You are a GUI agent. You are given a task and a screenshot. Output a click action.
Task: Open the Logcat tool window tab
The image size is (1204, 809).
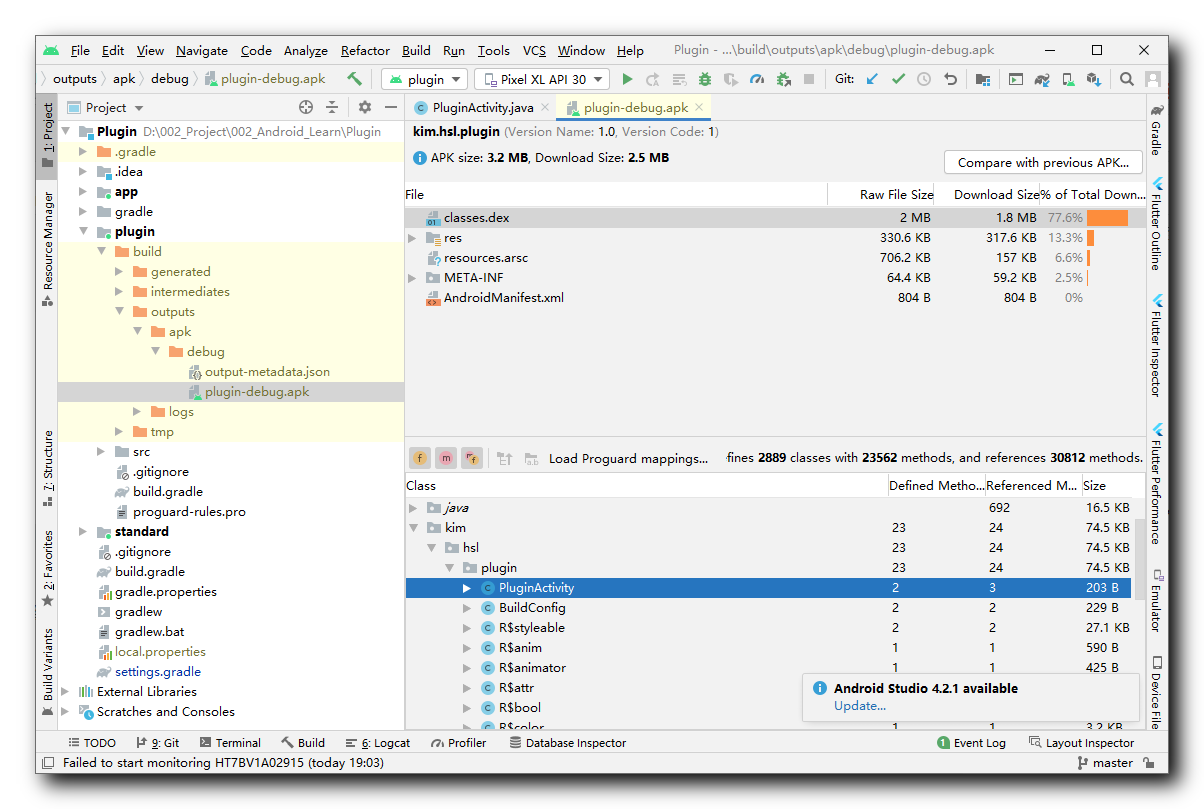(x=378, y=743)
